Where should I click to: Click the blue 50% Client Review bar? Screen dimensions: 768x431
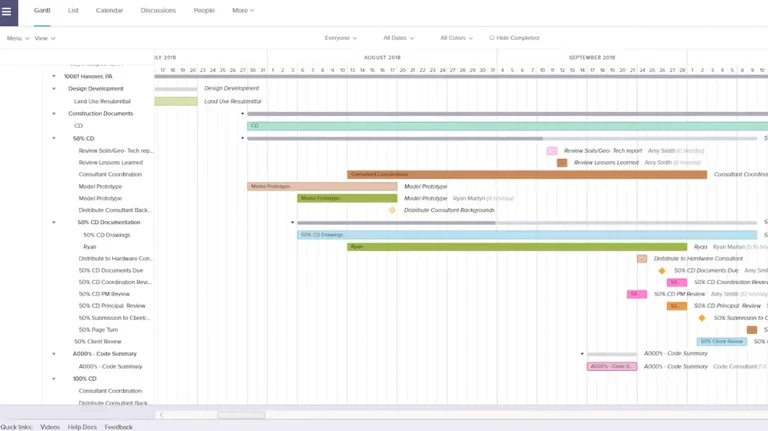(722, 341)
